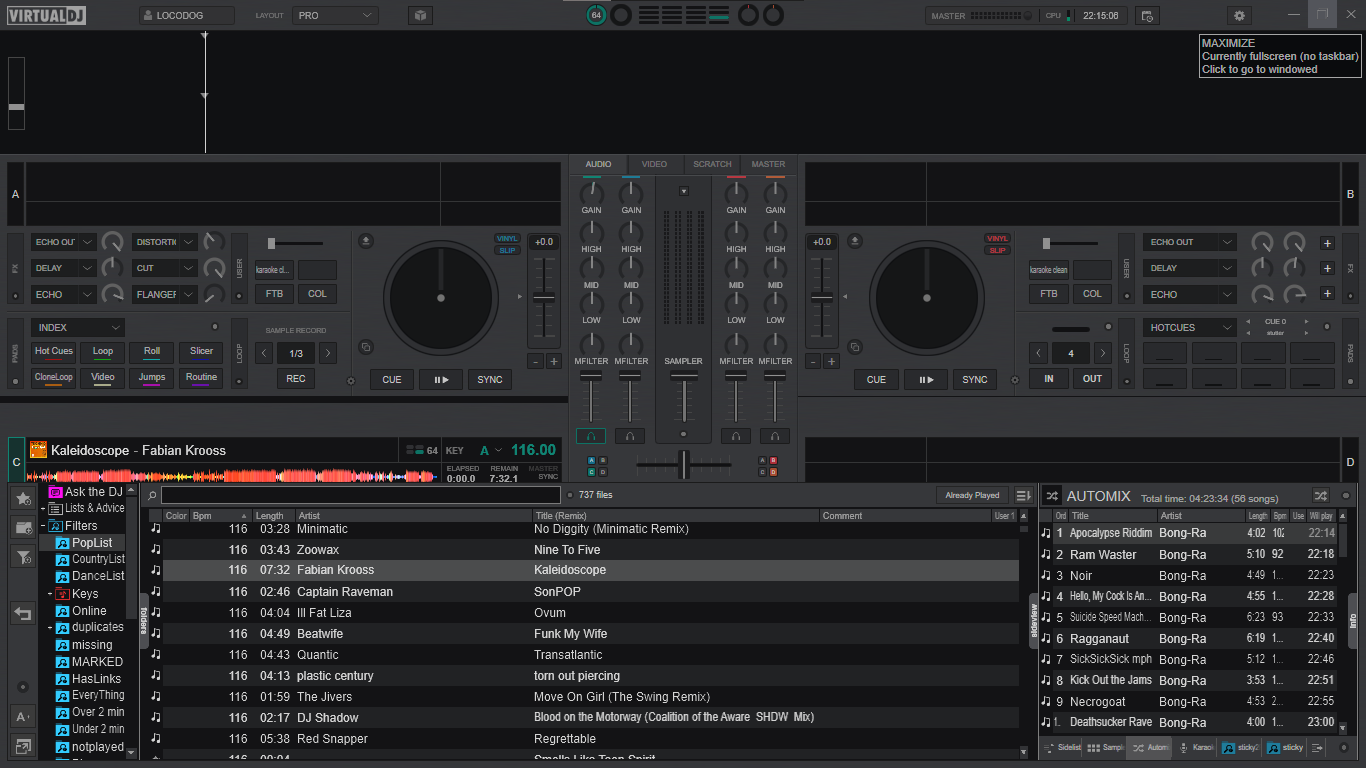Click the back arrow icon in browser sidebar
Screen dimensions: 1366x768
point(23,613)
